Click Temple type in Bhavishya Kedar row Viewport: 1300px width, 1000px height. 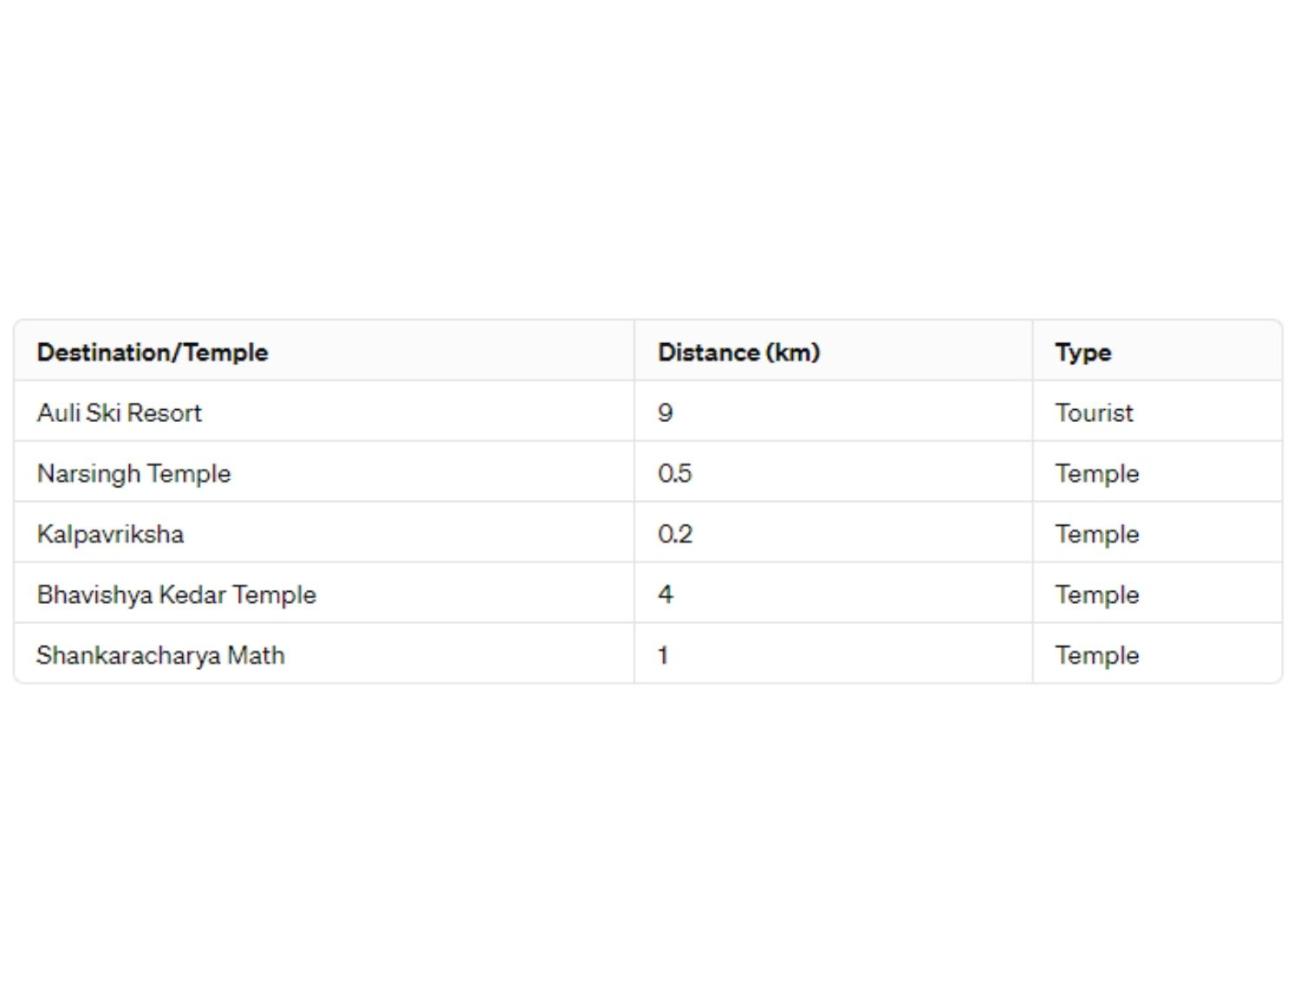(1097, 595)
